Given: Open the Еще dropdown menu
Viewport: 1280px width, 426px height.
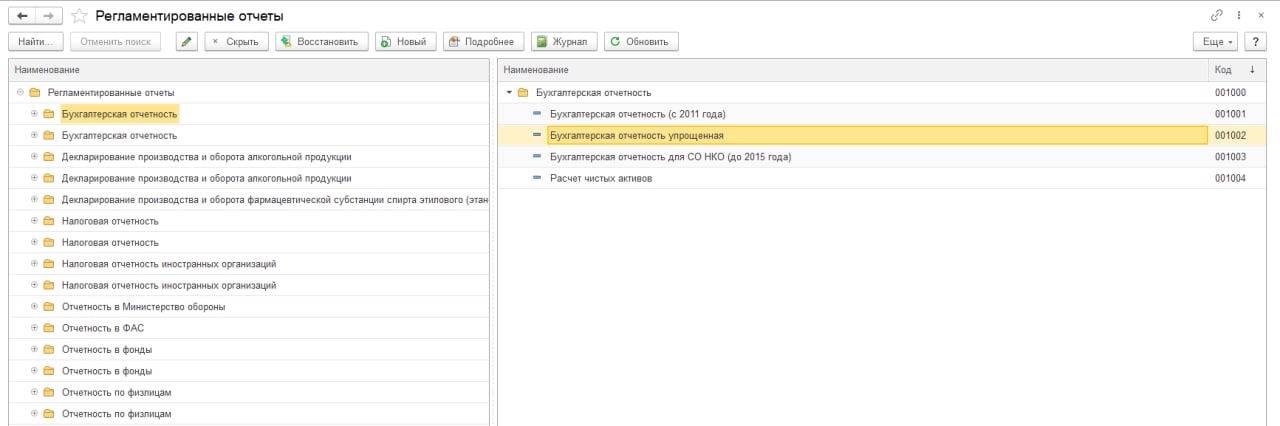Looking at the screenshot, I should point(1215,41).
